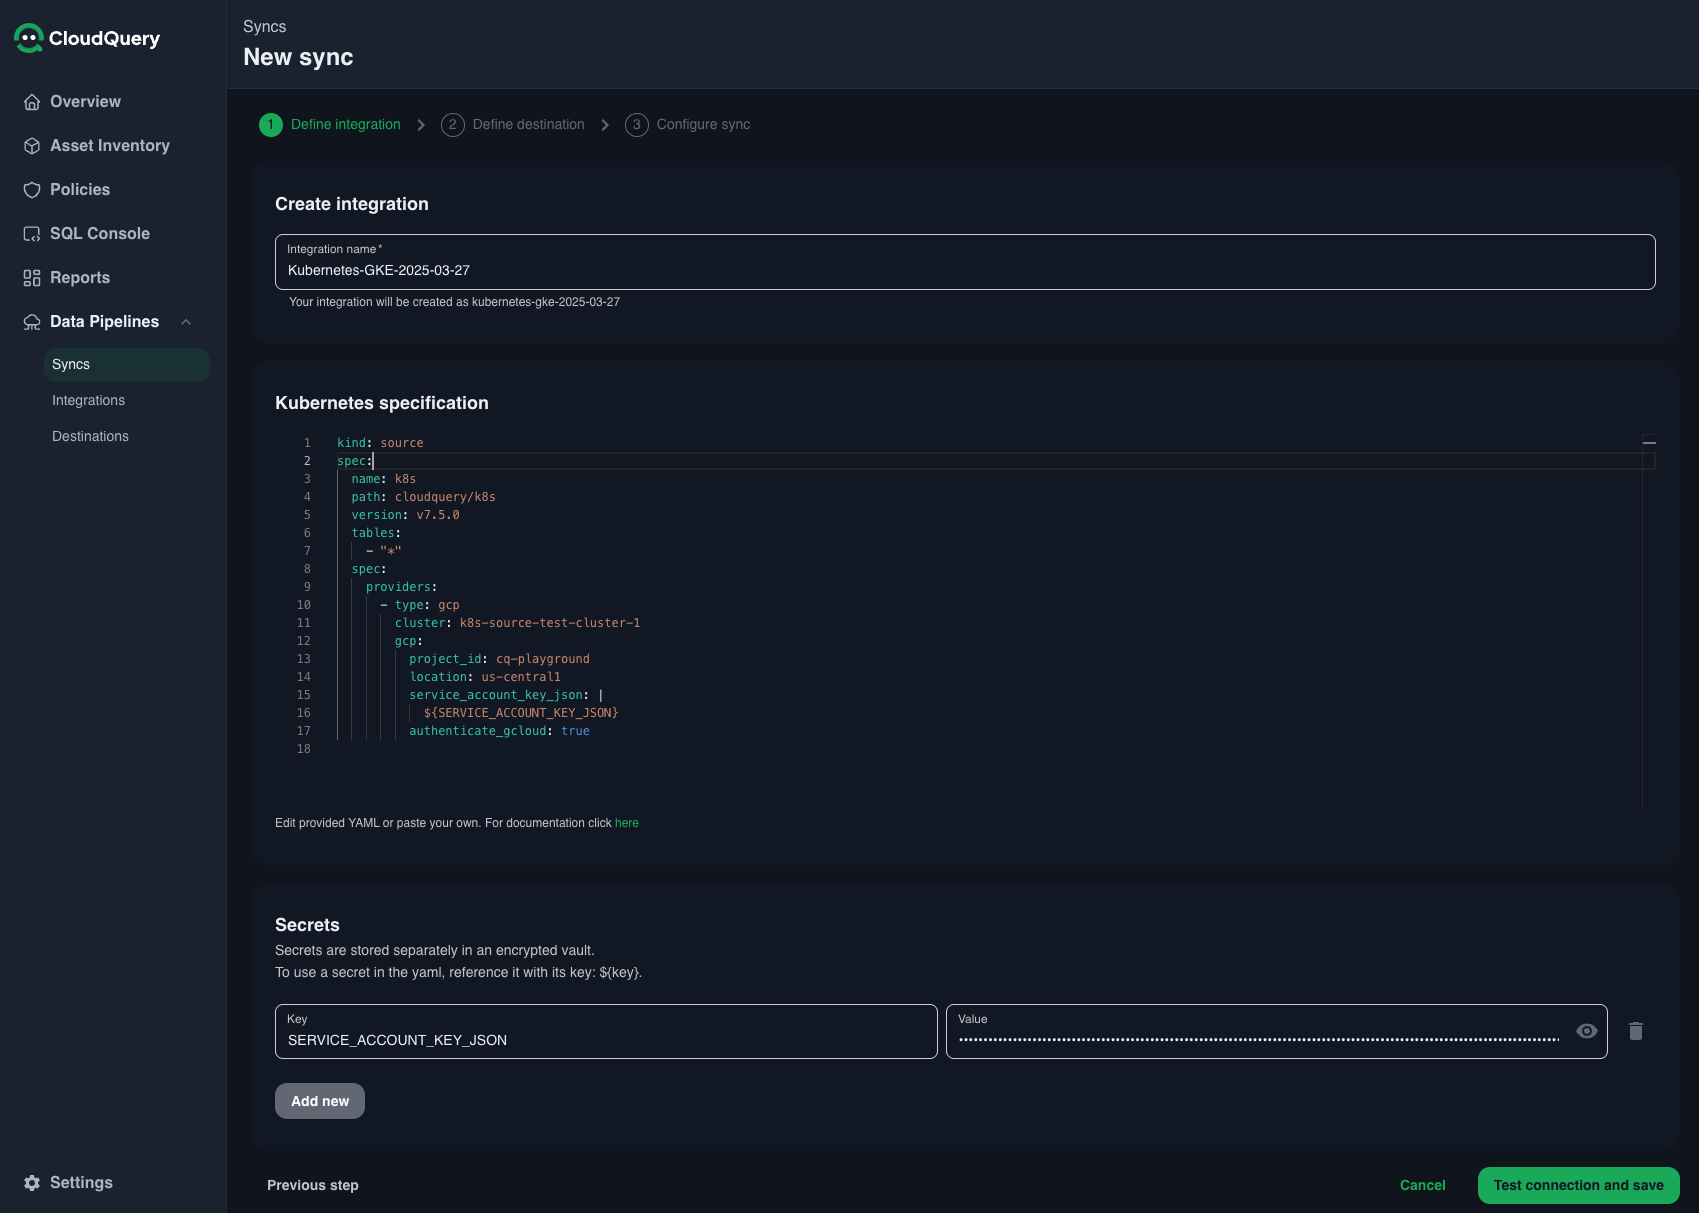Open Destinations submenu item
Screen dimensions: 1699x1213
click(x=91, y=437)
